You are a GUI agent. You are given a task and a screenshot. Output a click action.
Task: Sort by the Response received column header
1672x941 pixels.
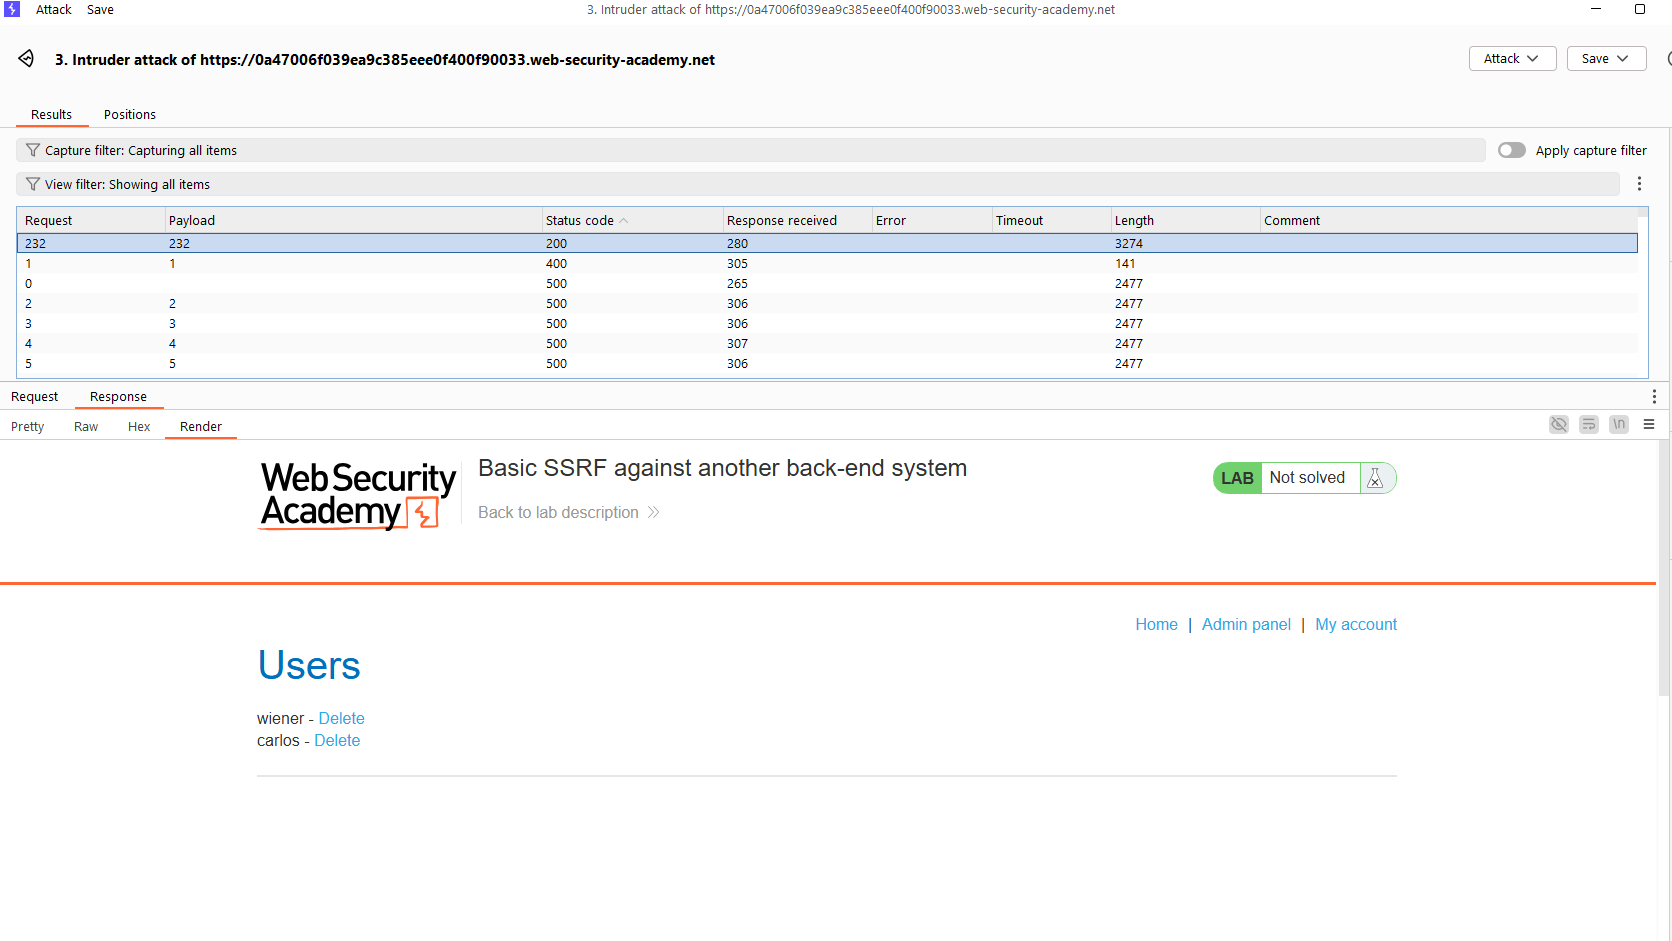pos(797,221)
